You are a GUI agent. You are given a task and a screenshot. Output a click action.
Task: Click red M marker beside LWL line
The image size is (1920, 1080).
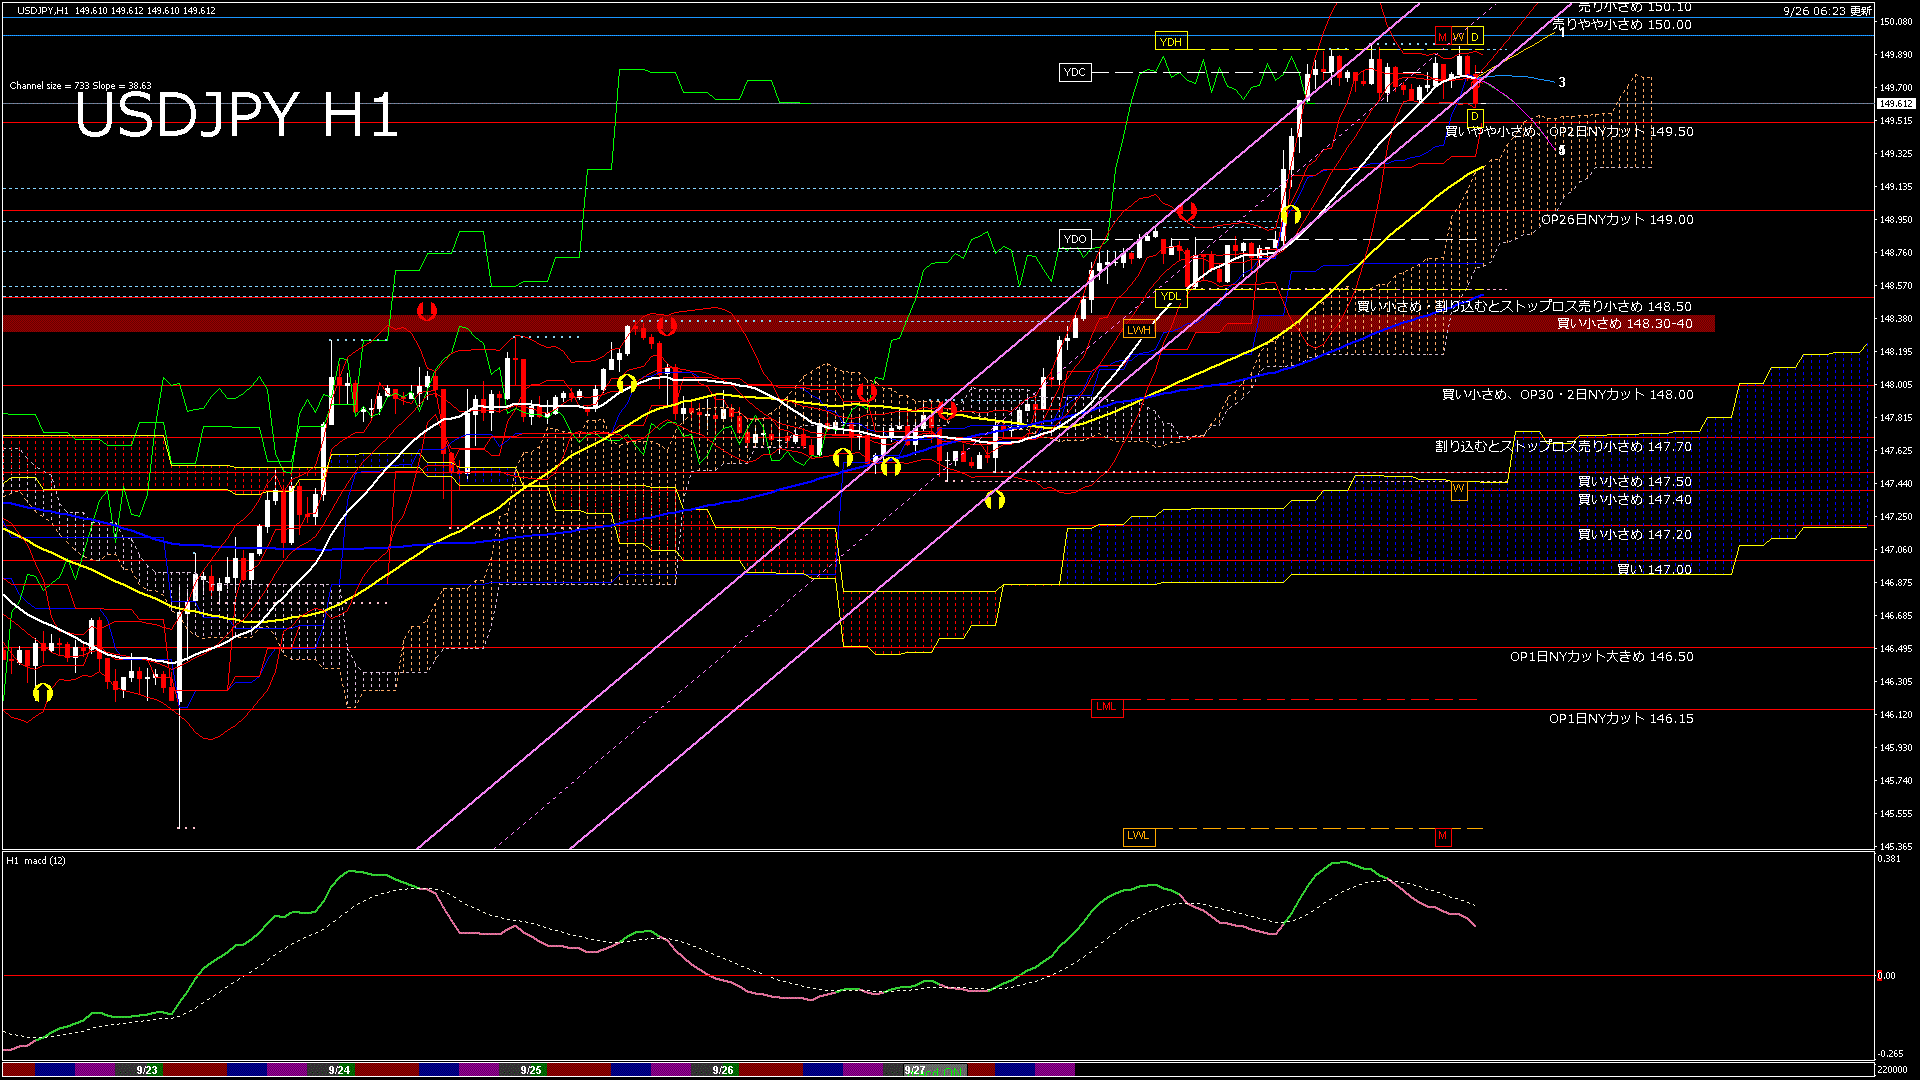(1442, 836)
